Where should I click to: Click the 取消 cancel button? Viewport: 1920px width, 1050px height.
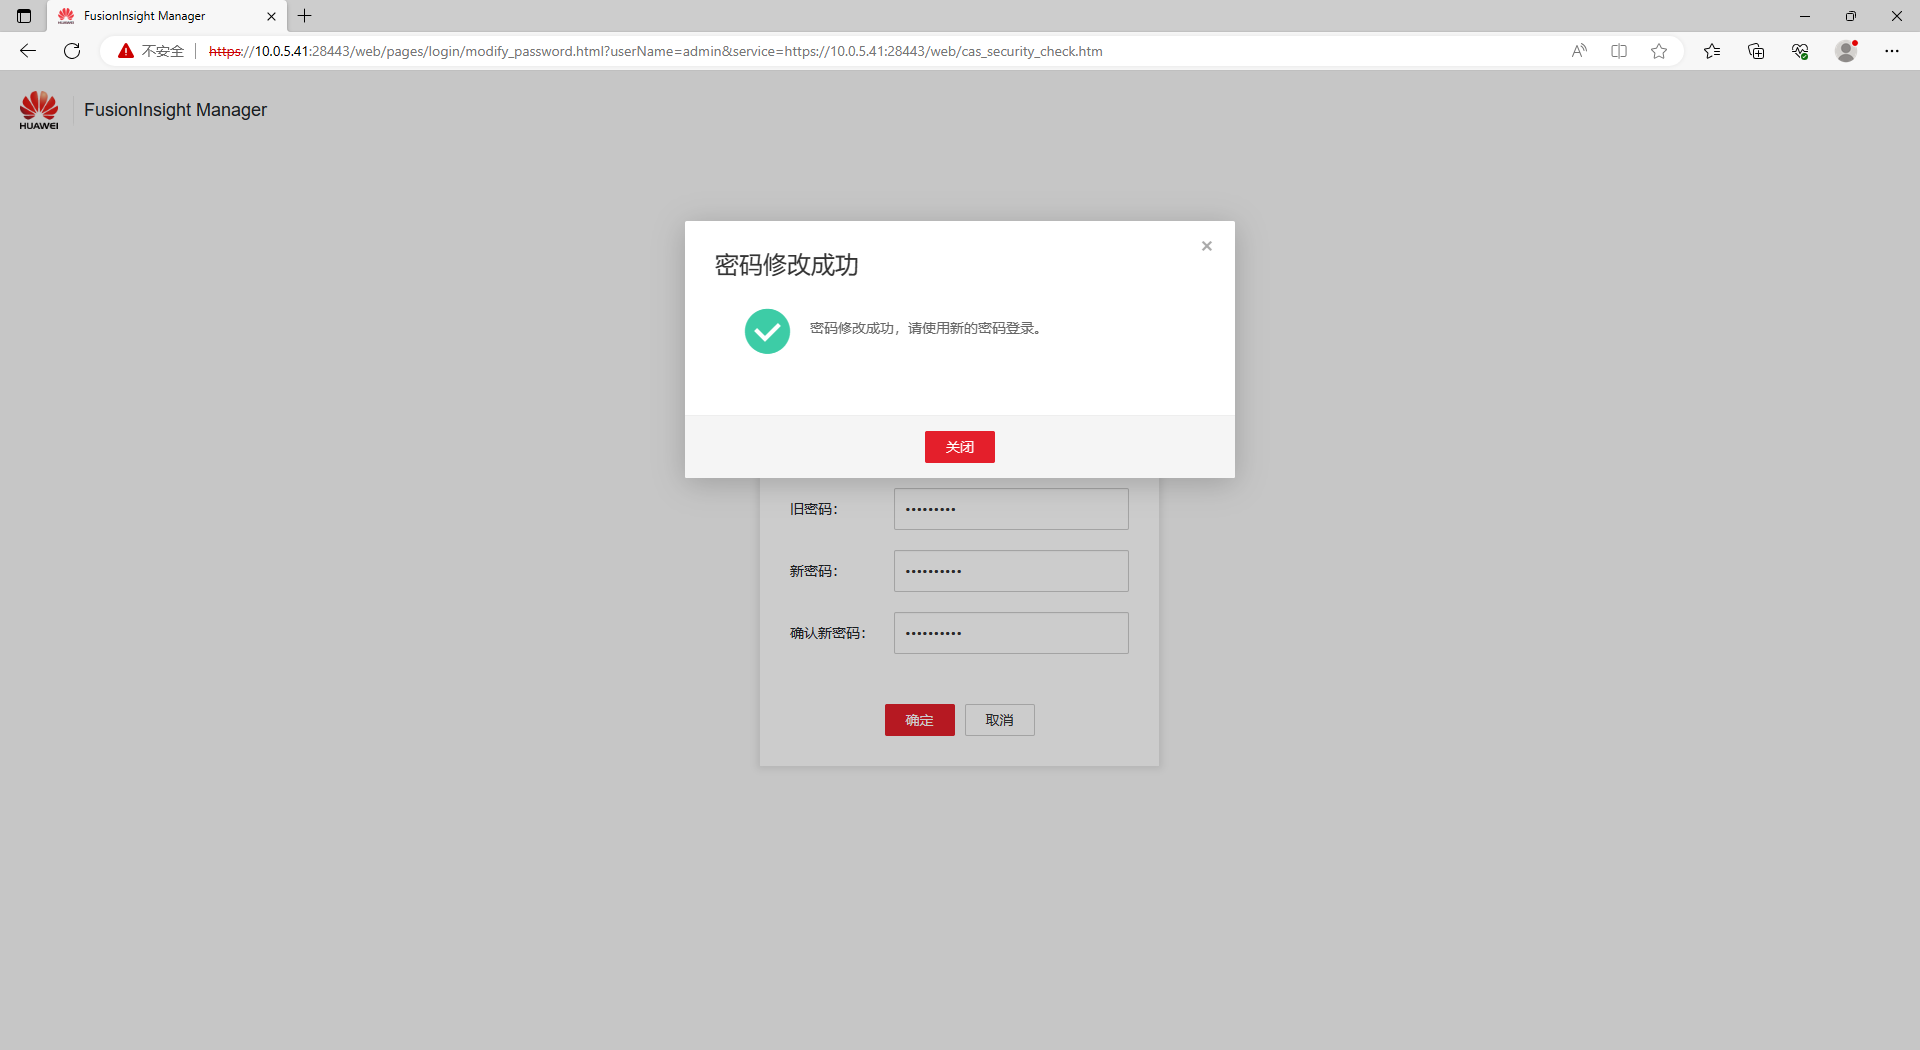(x=999, y=720)
